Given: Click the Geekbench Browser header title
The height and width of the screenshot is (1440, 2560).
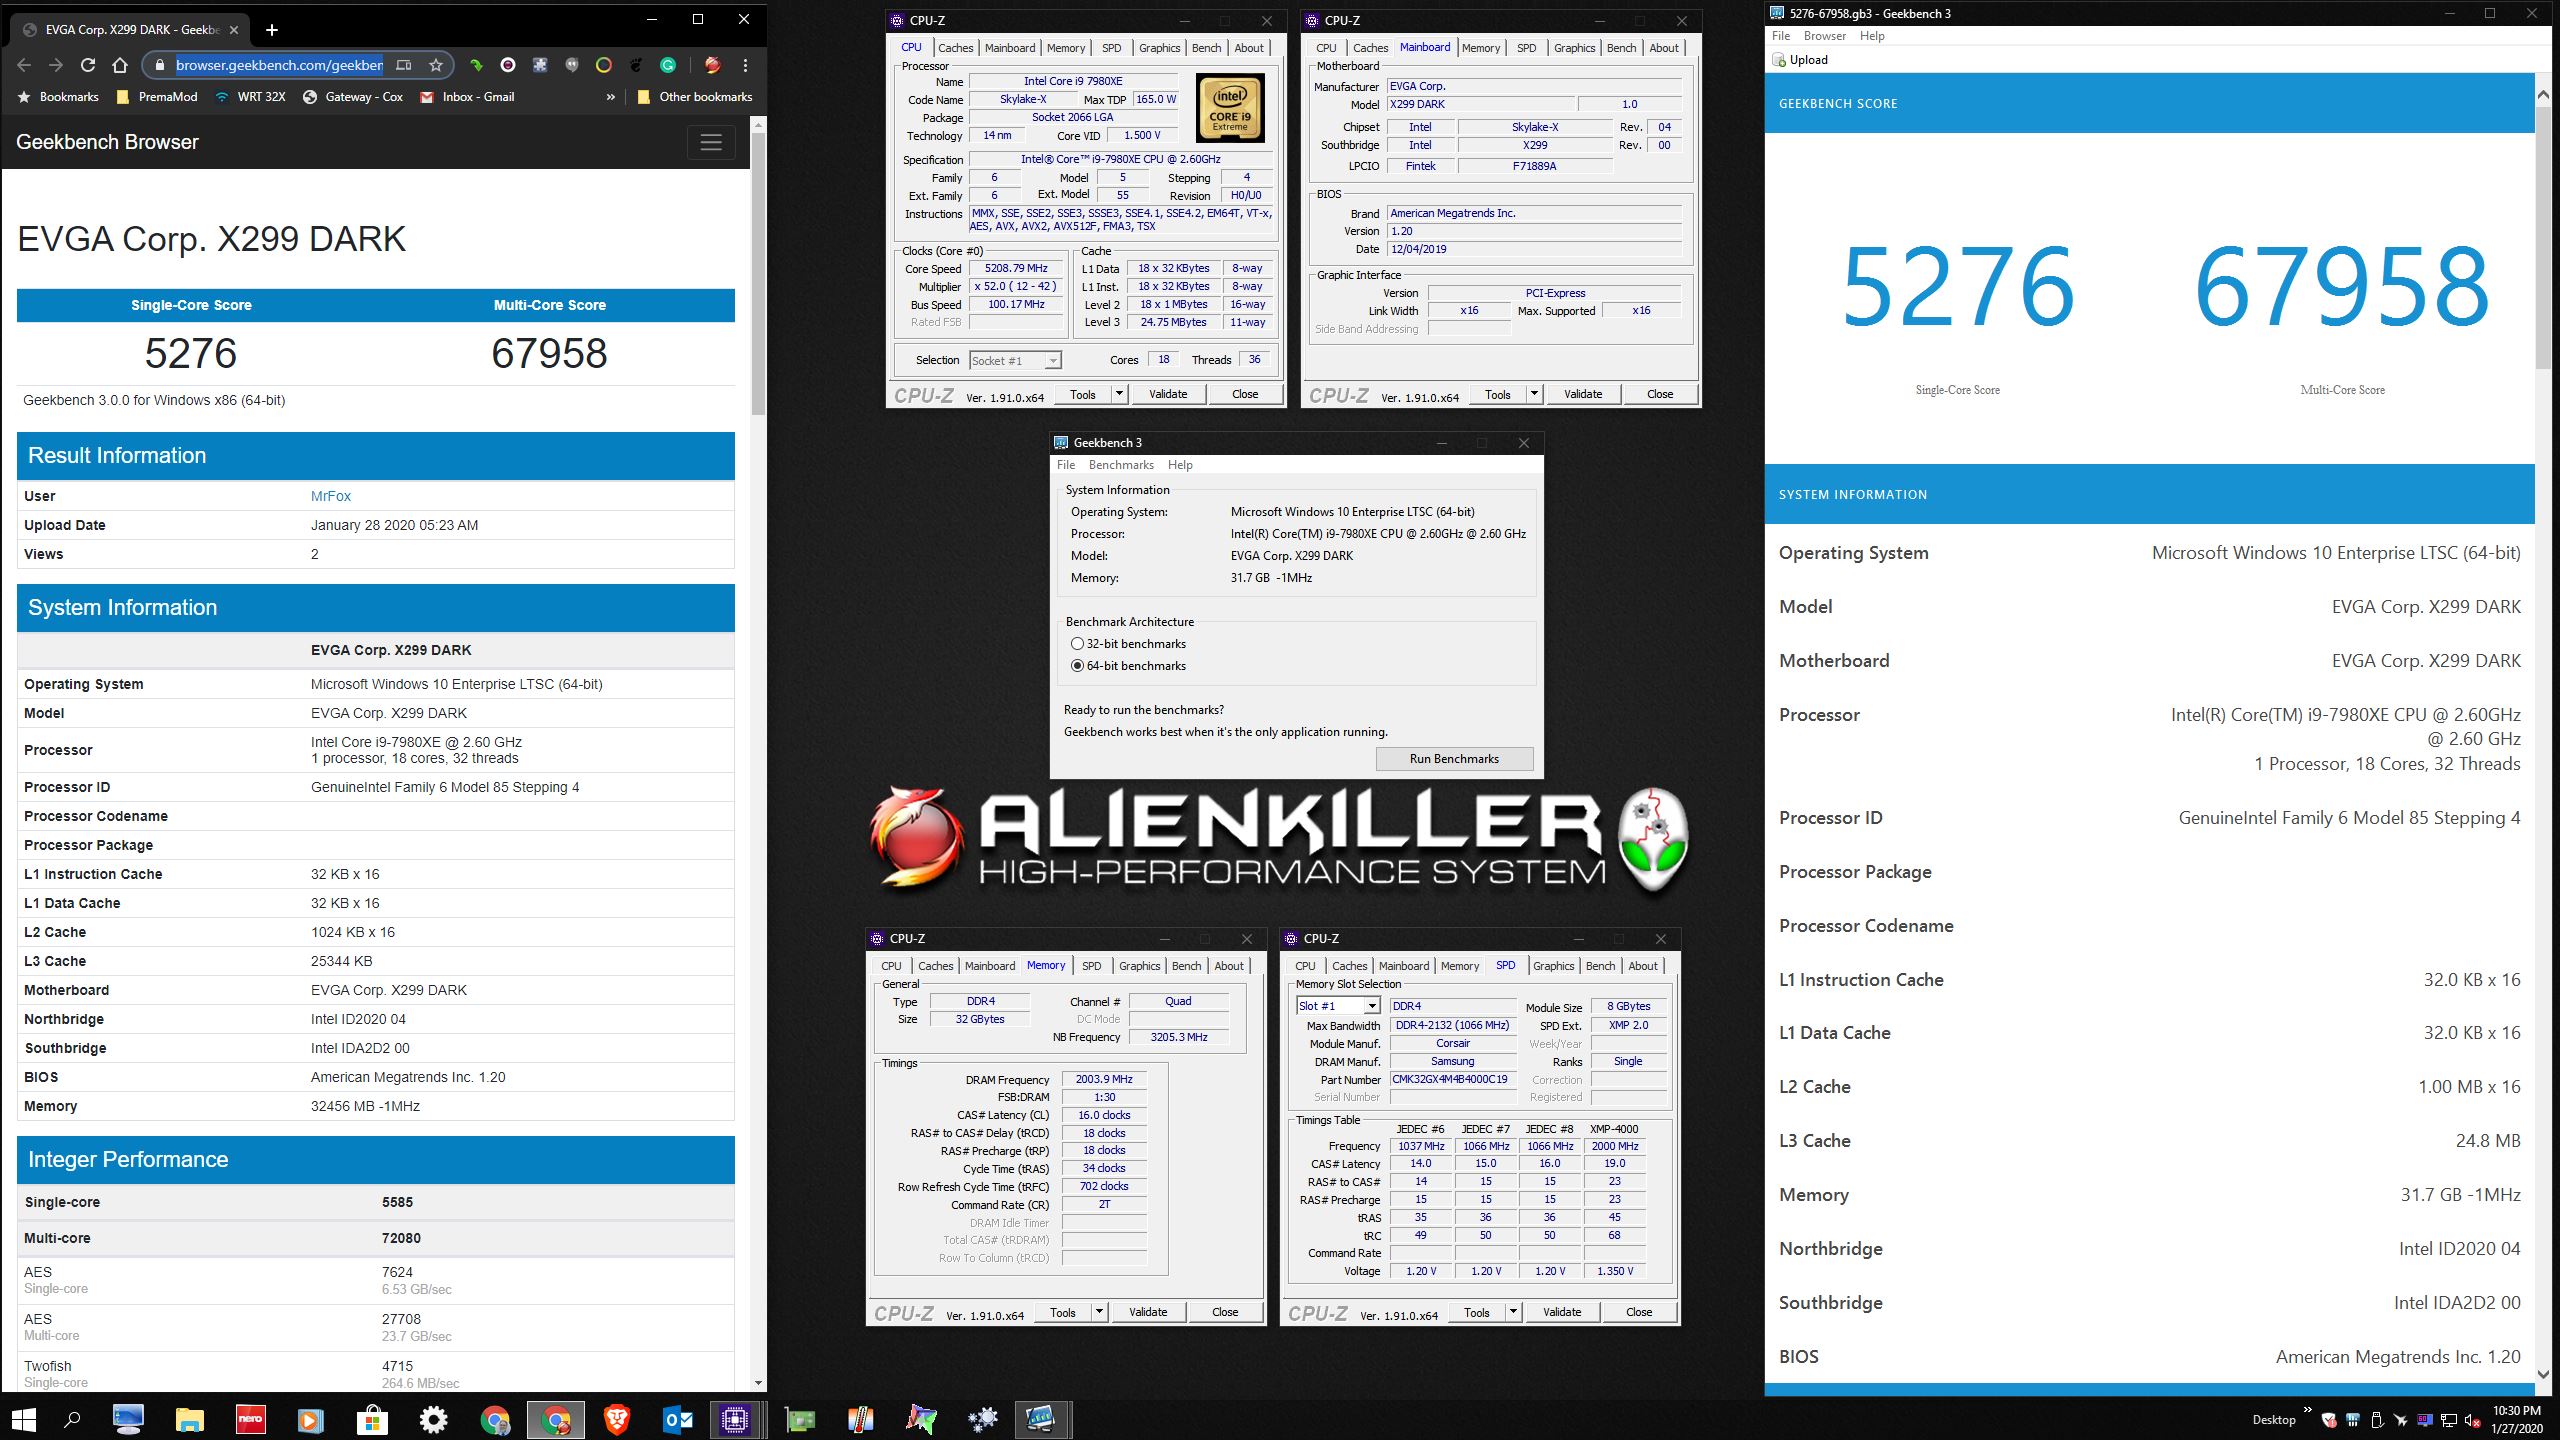Looking at the screenshot, I should [x=107, y=142].
